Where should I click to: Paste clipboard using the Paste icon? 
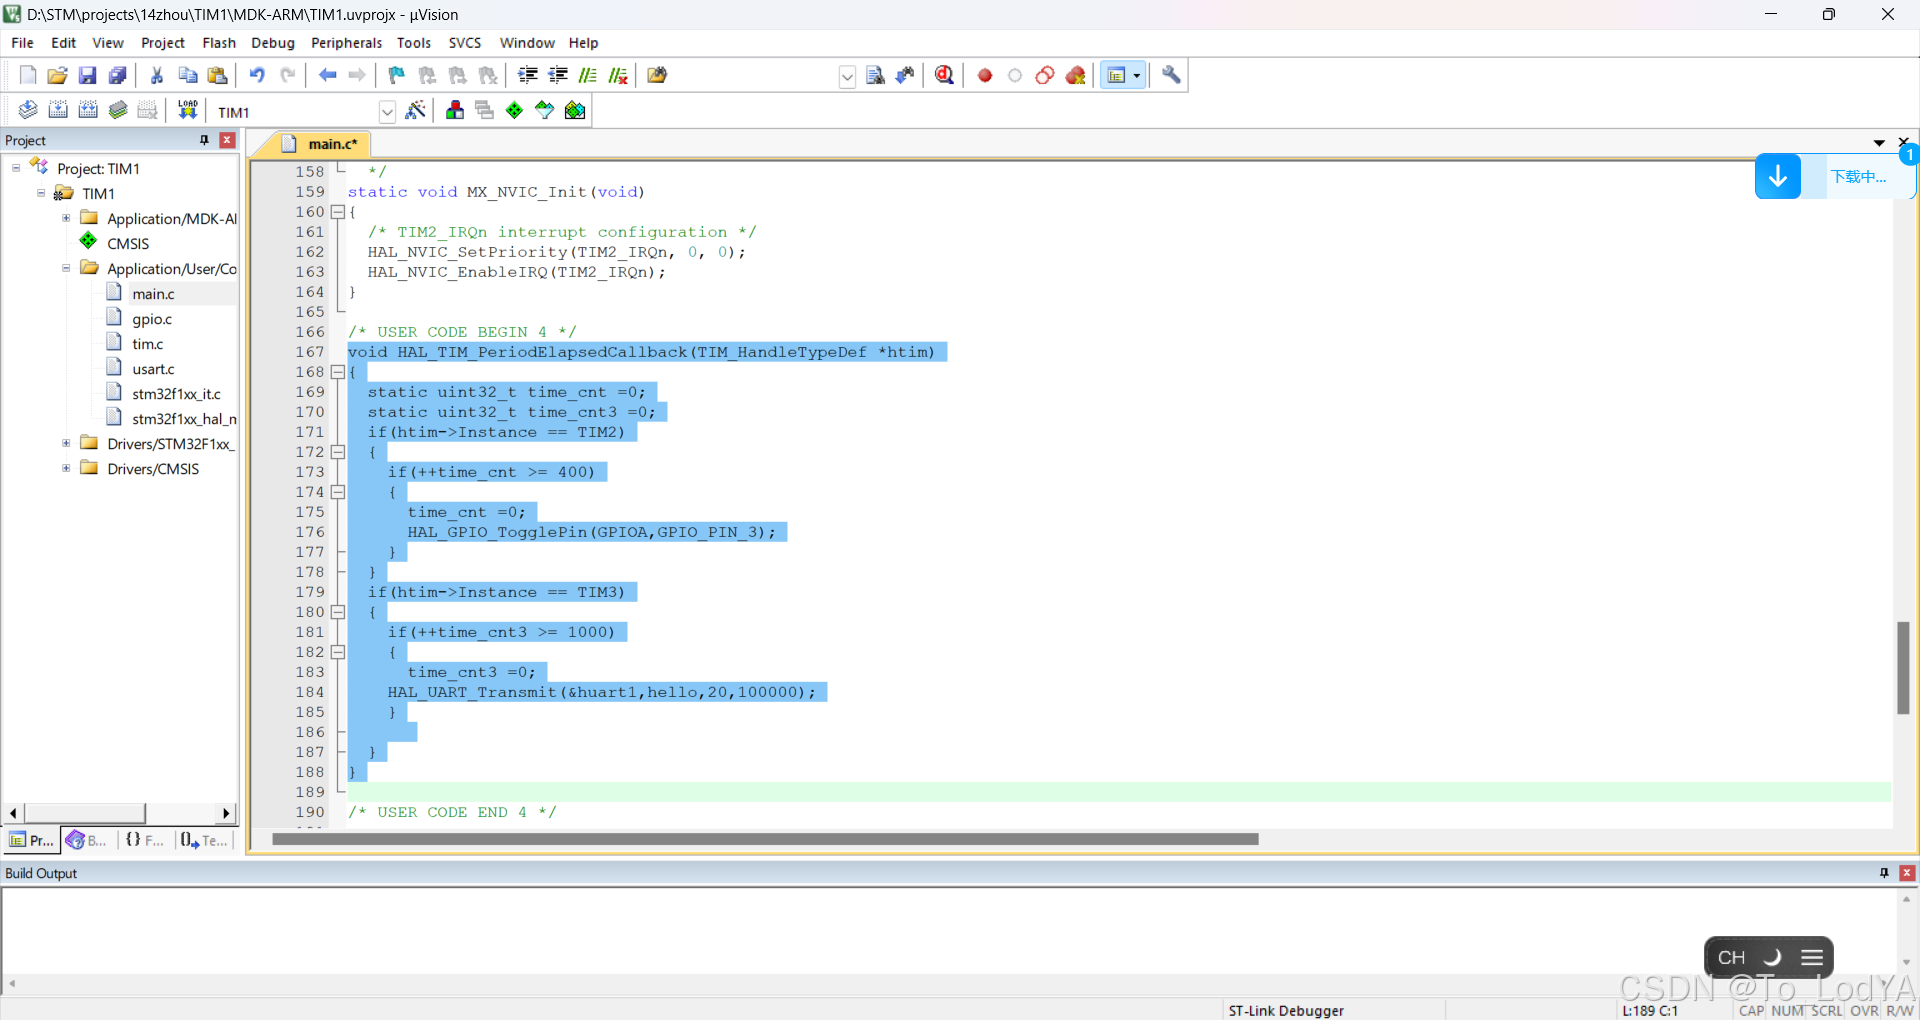pos(217,75)
